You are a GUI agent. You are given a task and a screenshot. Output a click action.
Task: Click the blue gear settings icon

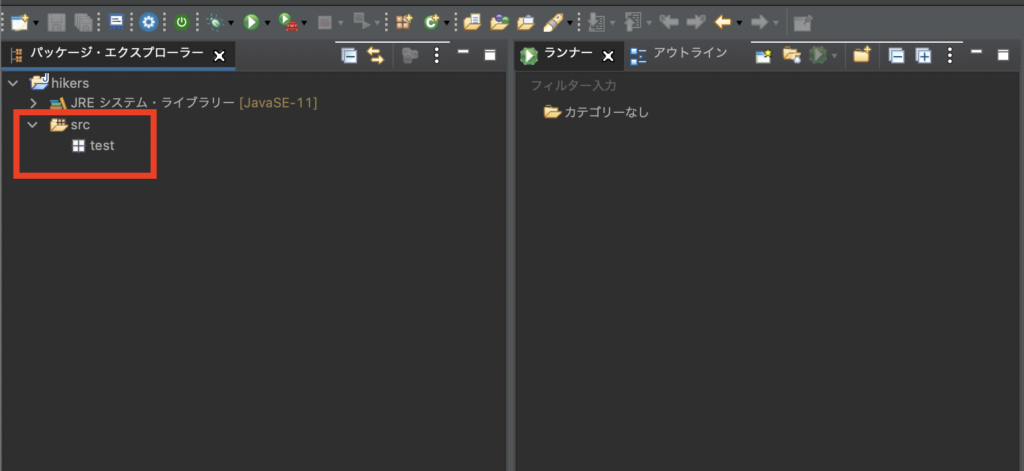tap(149, 22)
